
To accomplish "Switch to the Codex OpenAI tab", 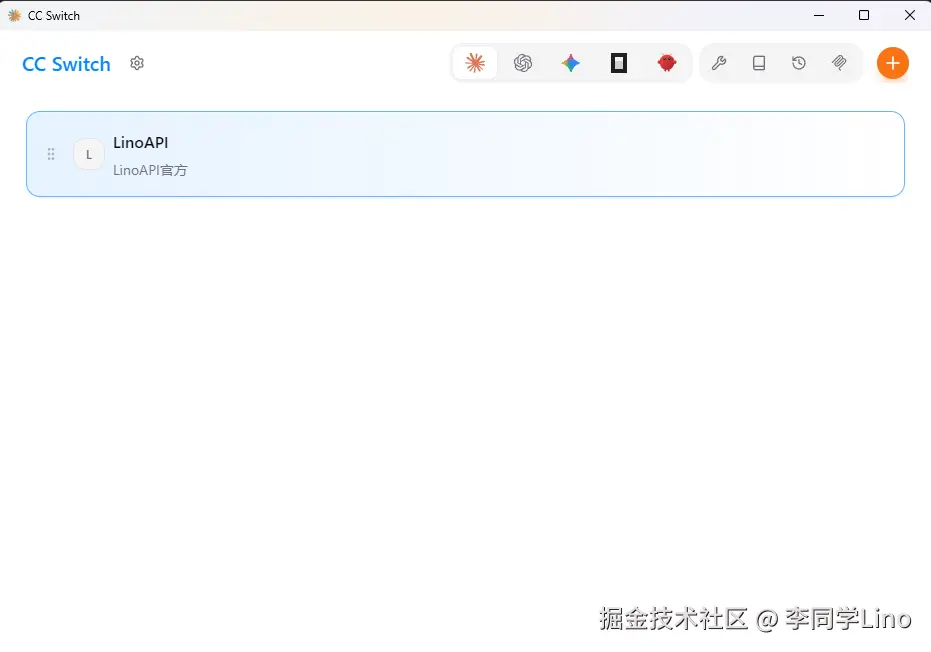I will click(x=523, y=63).
